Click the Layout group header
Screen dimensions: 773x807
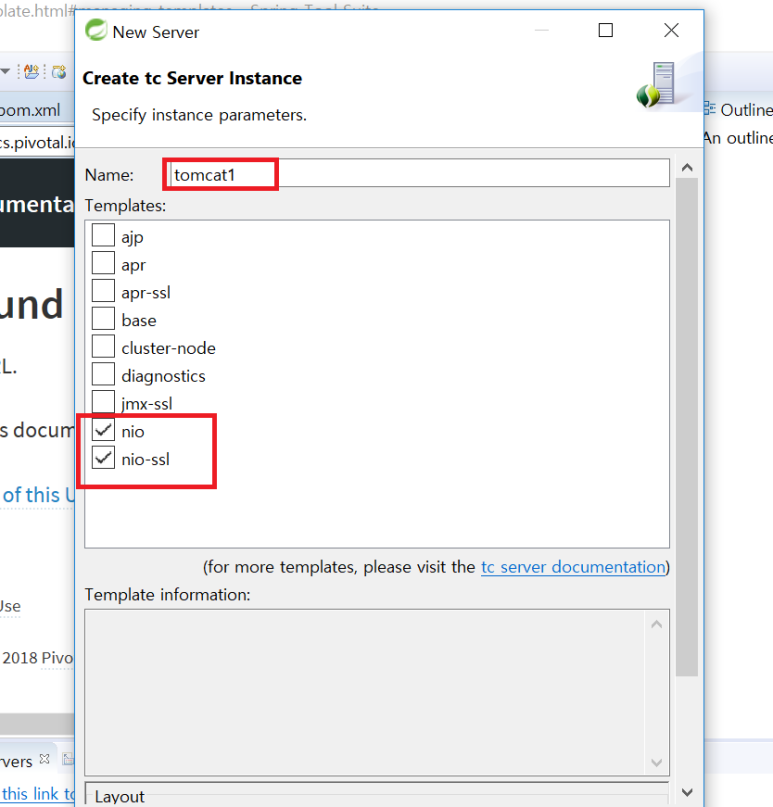pos(119,796)
